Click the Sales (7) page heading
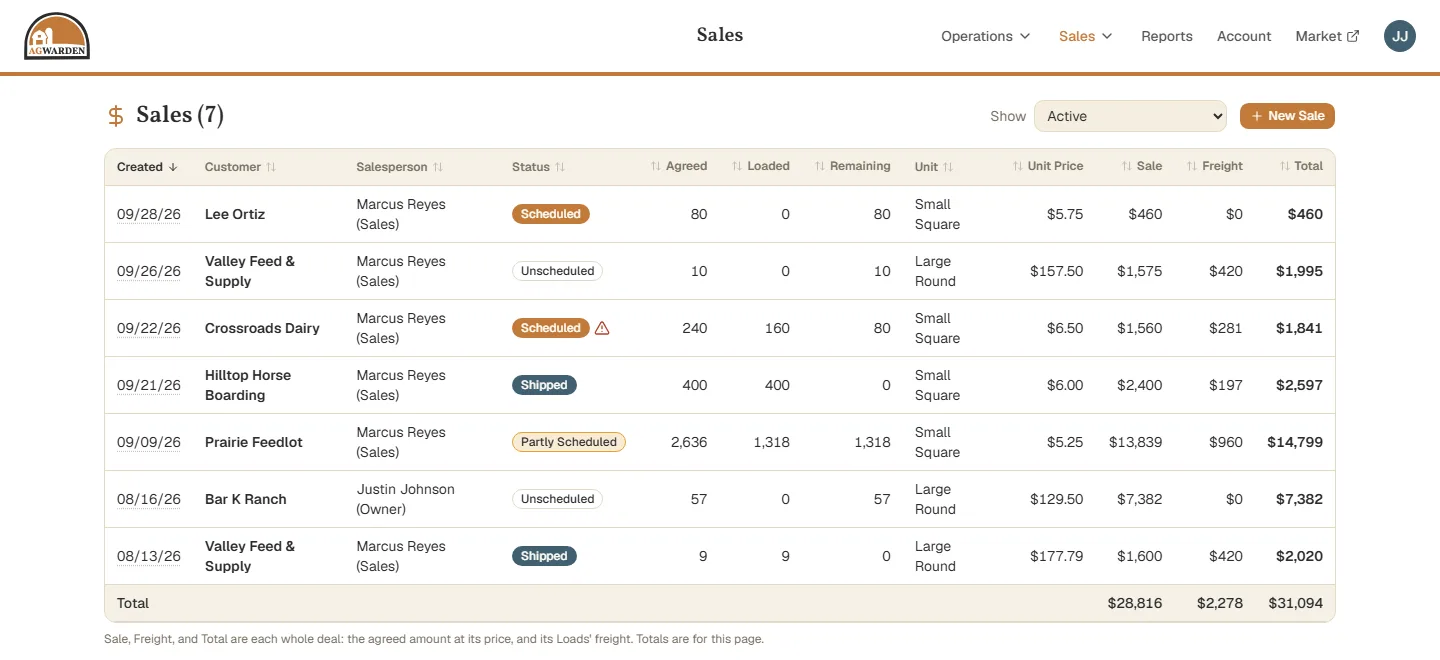The height and width of the screenshot is (660, 1440). coord(180,115)
